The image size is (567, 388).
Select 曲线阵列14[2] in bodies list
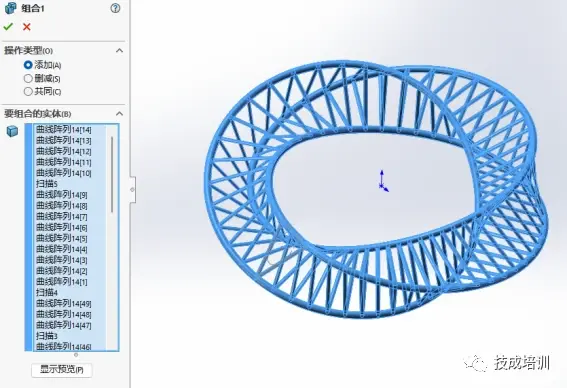(62, 270)
